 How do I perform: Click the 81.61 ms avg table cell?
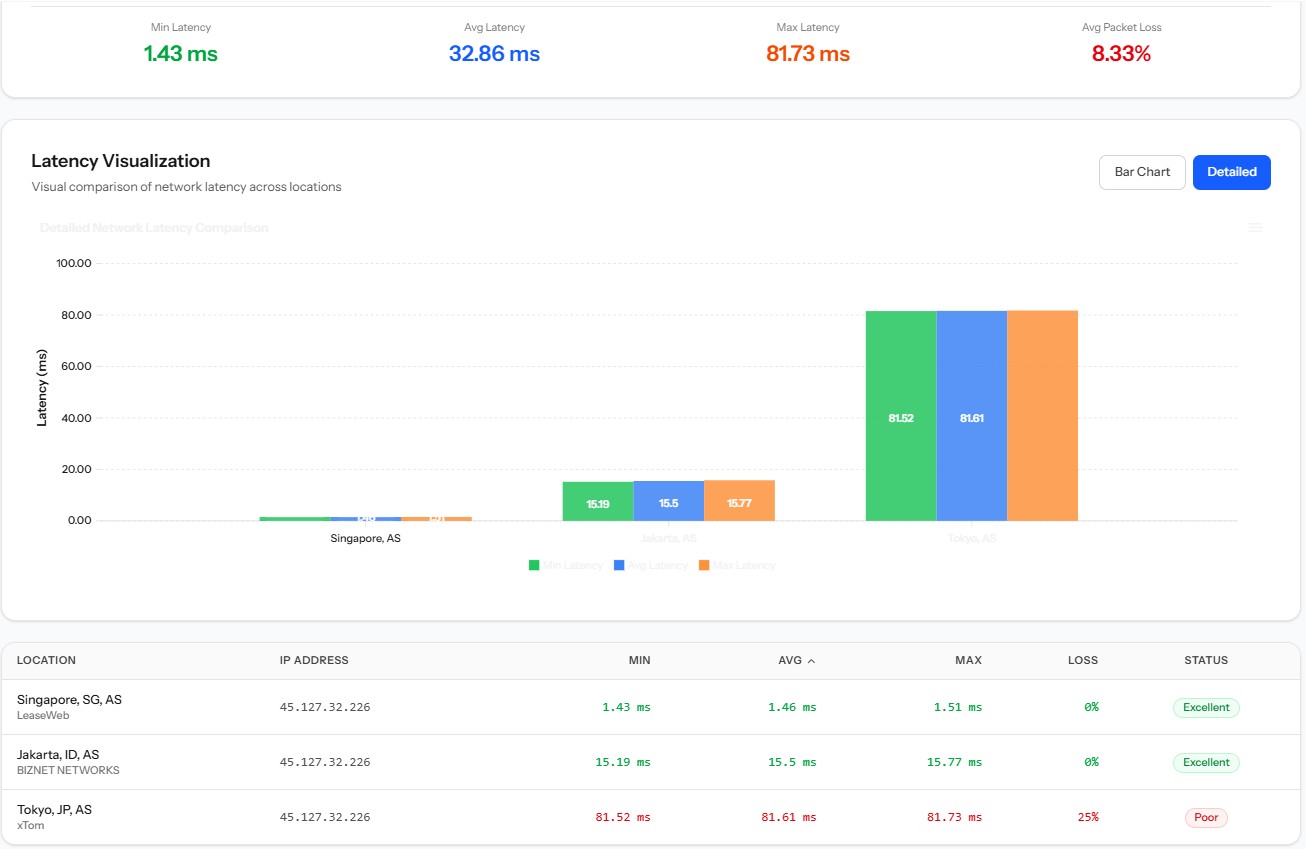(789, 817)
